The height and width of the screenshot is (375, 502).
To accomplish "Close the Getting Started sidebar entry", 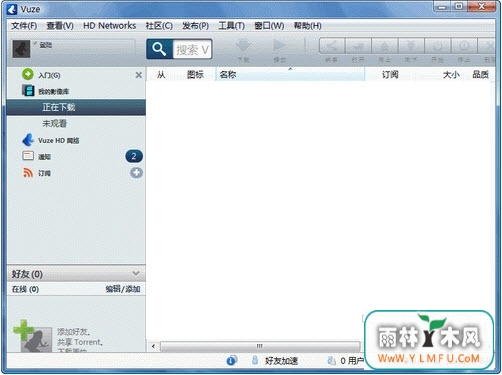I will tap(139, 75).
